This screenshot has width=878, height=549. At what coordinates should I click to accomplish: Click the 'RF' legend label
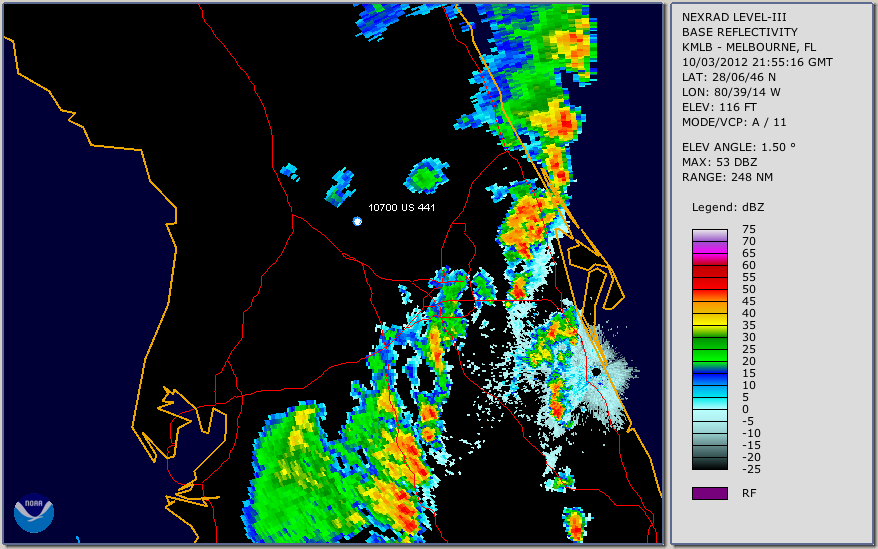(749, 493)
